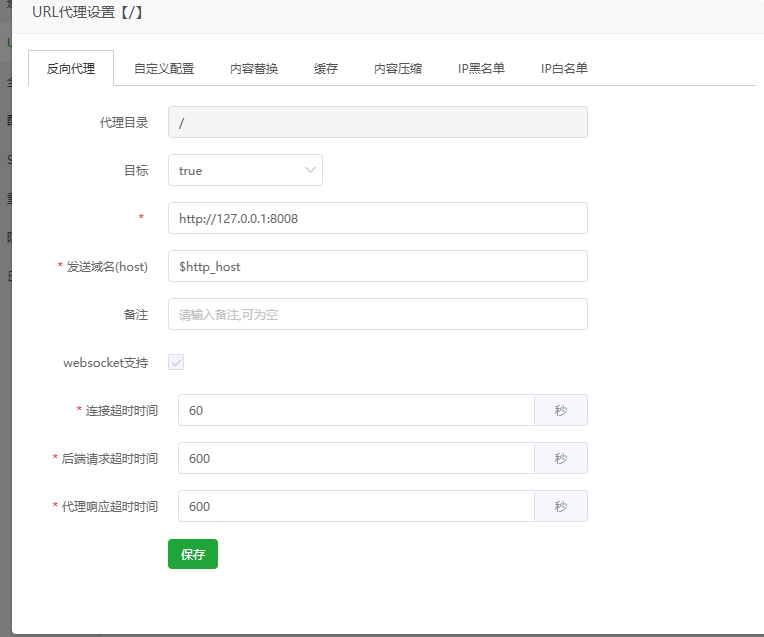The image size is (764, 637).
Task: Switch to the IP黑名单 tab
Action: pyautogui.click(x=481, y=69)
